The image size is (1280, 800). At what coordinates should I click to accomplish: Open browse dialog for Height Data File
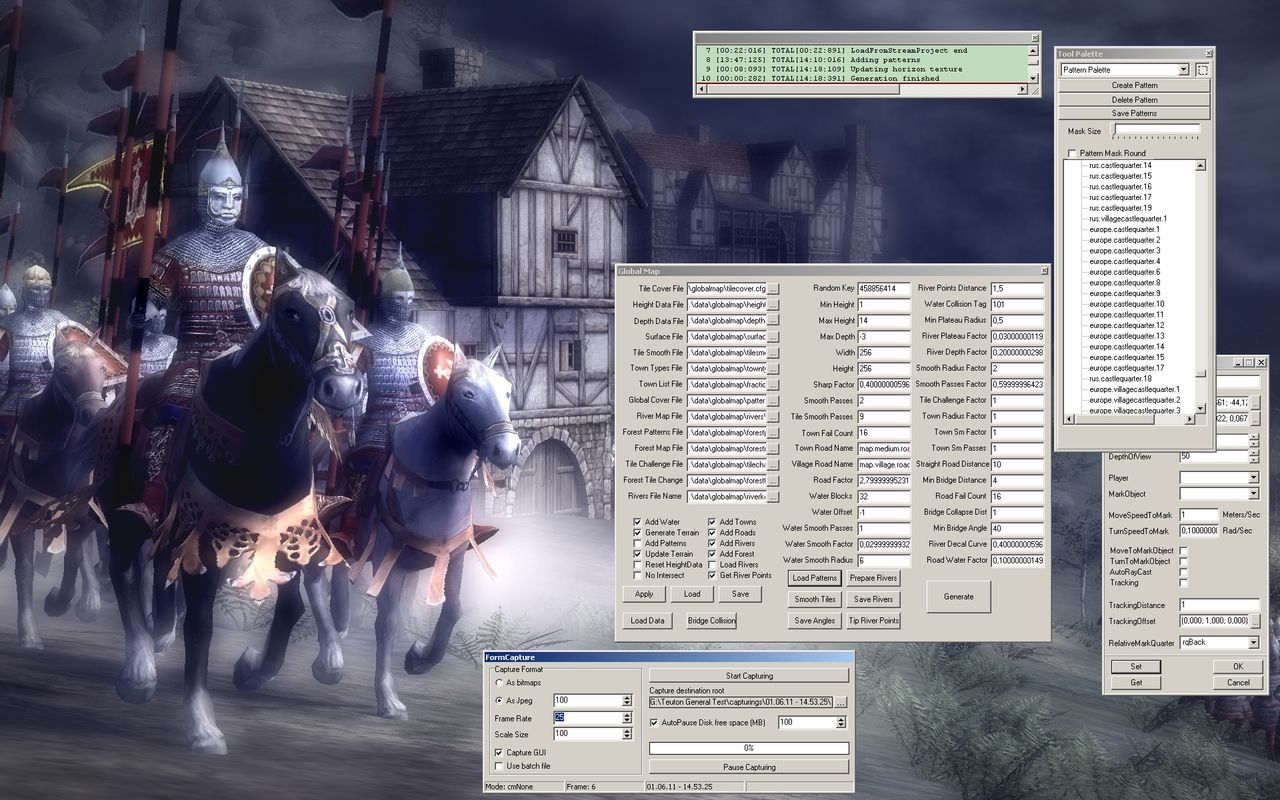773,305
